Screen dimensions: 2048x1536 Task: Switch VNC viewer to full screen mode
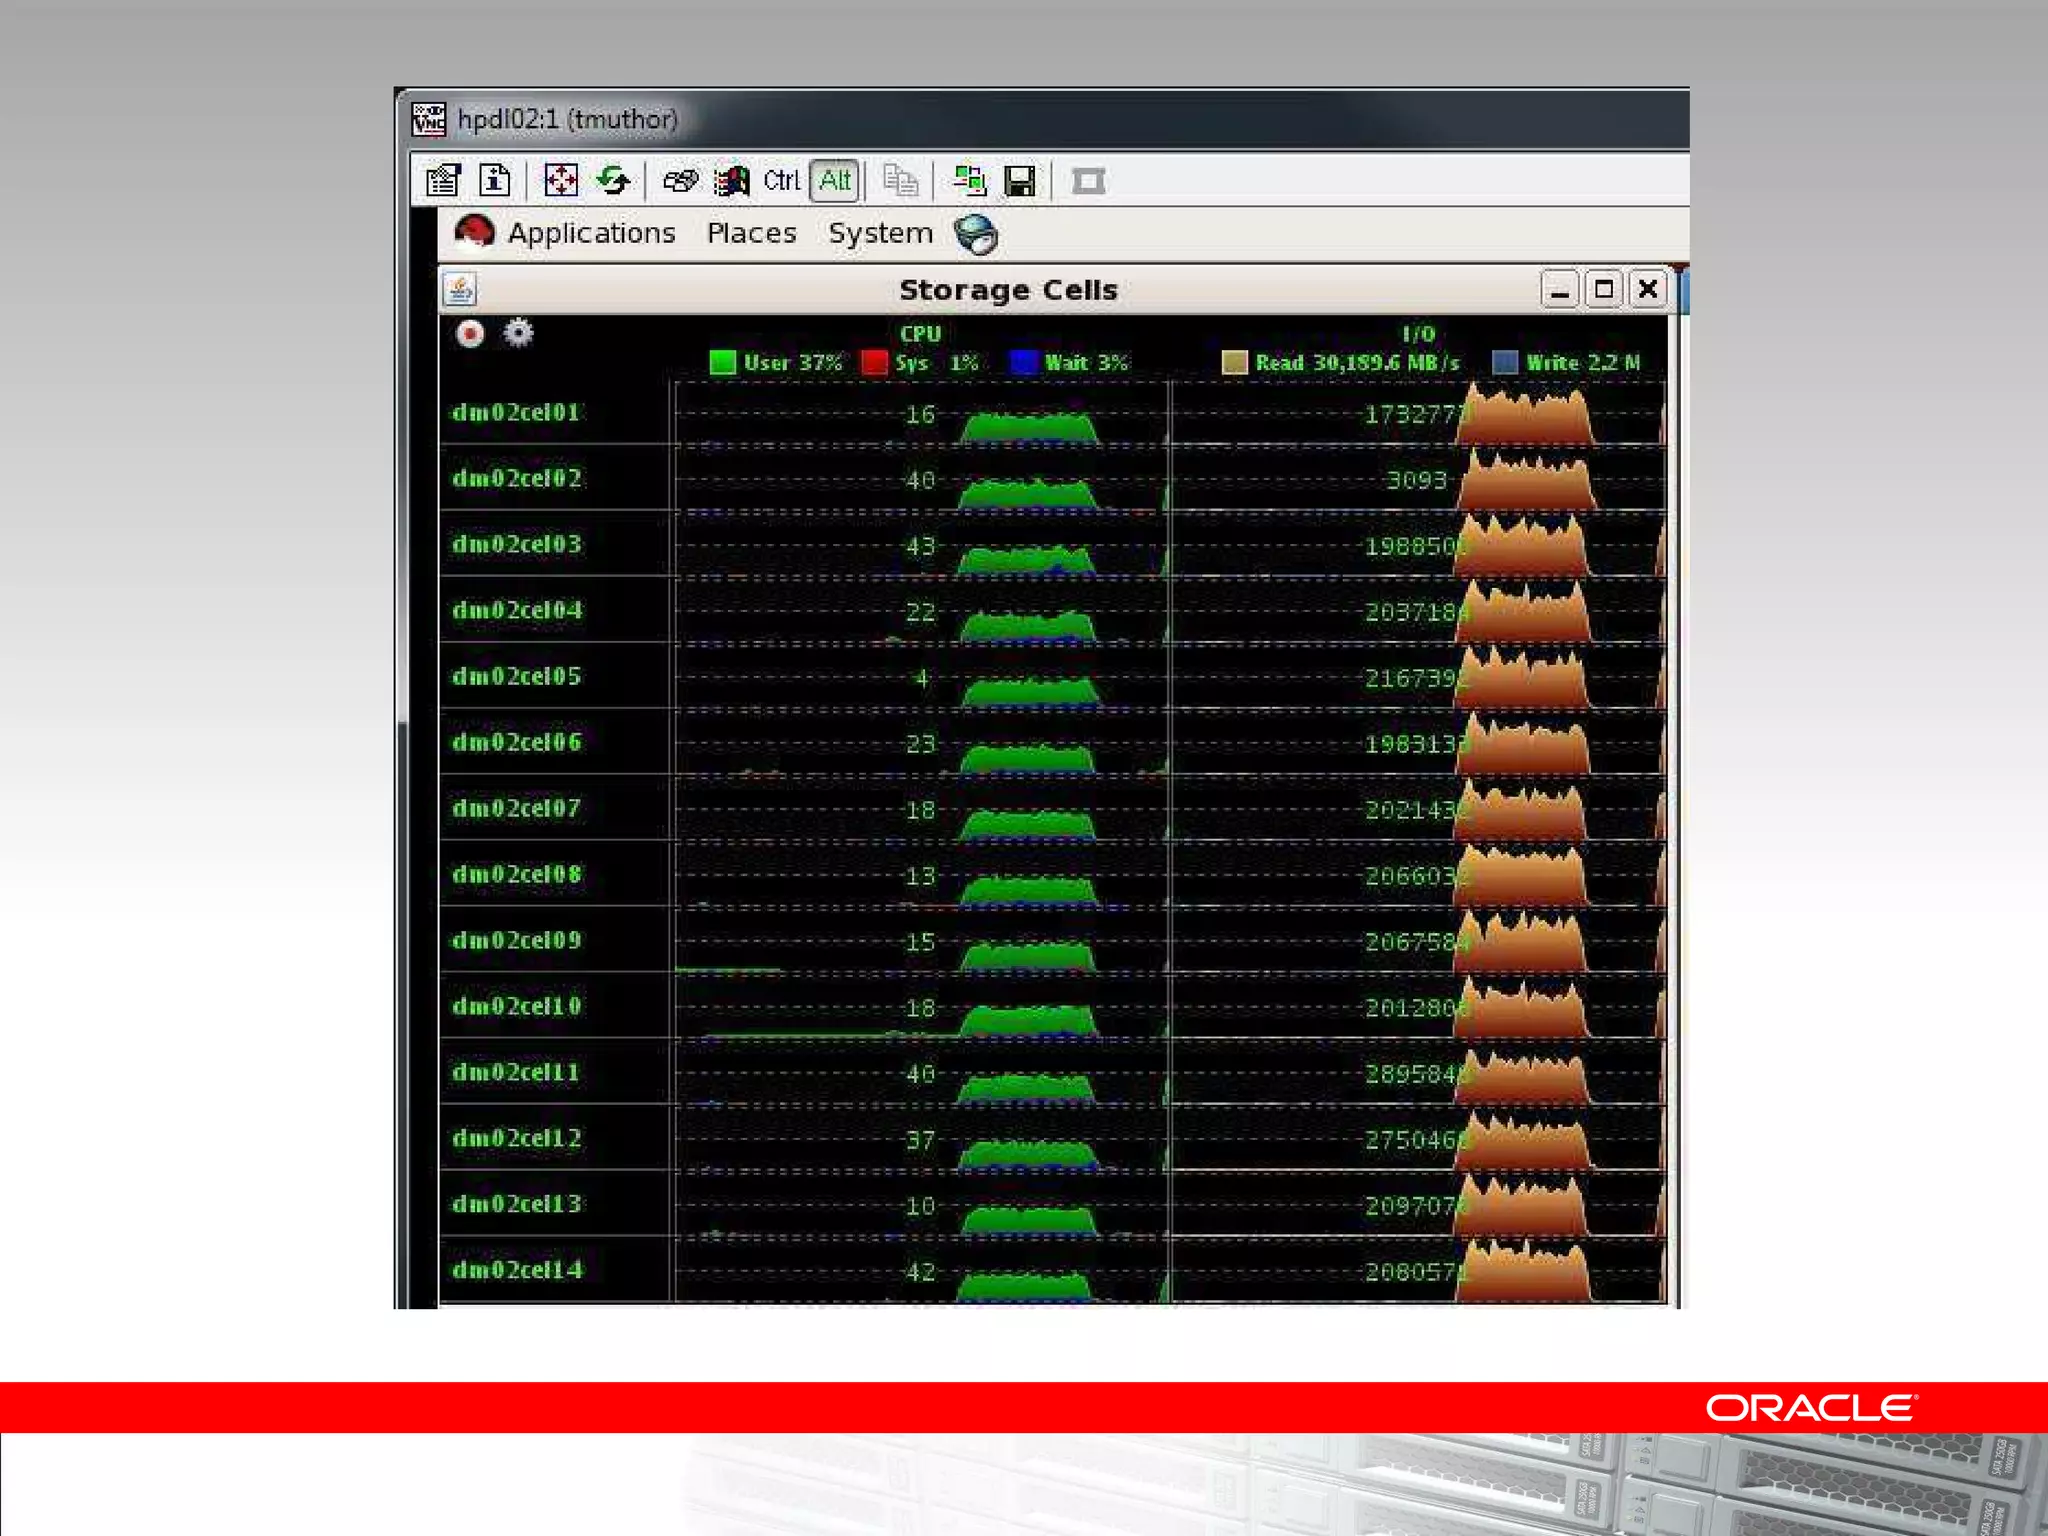pos(560,181)
